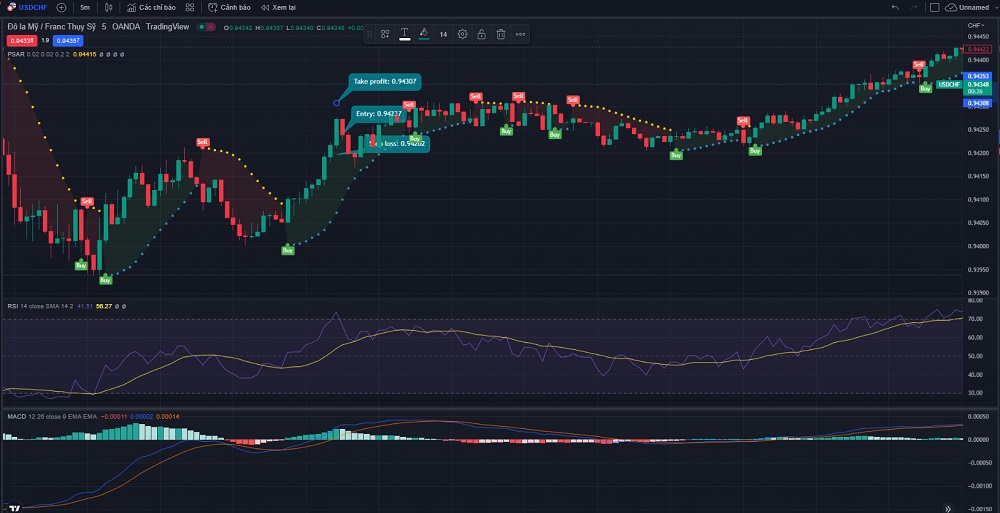Click the 1.9 spread value

pyautogui.click(x=45, y=40)
